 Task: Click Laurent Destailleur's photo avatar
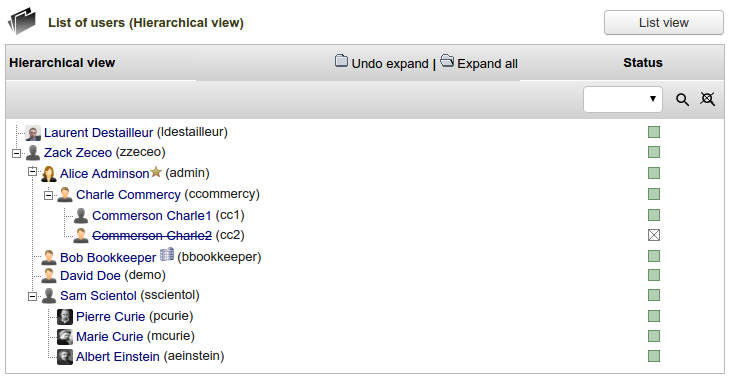point(33,133)
